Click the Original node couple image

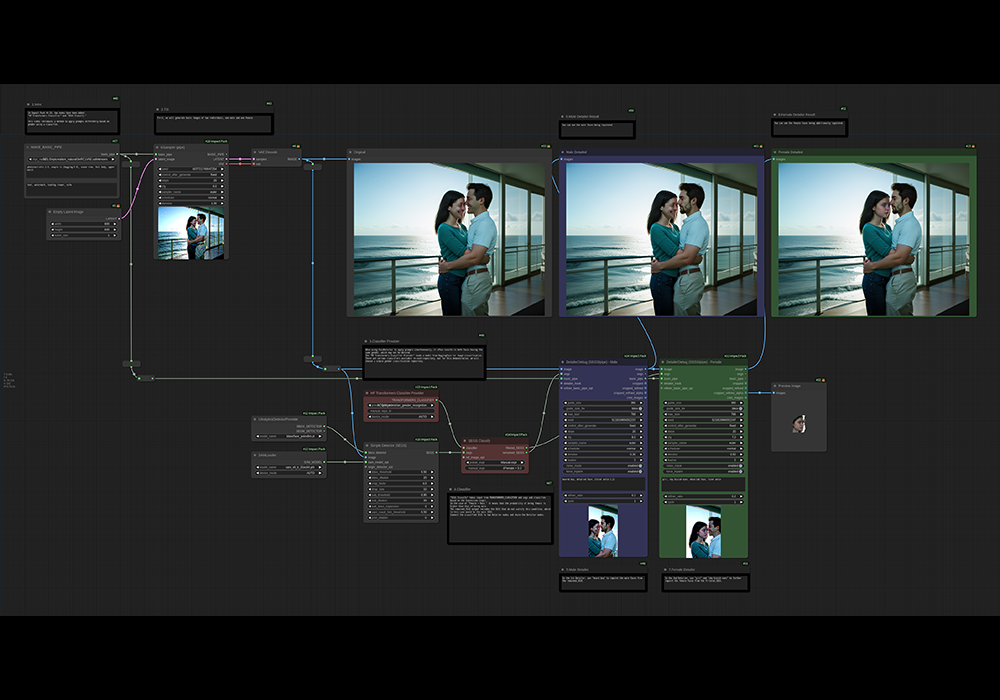(449, 239)
